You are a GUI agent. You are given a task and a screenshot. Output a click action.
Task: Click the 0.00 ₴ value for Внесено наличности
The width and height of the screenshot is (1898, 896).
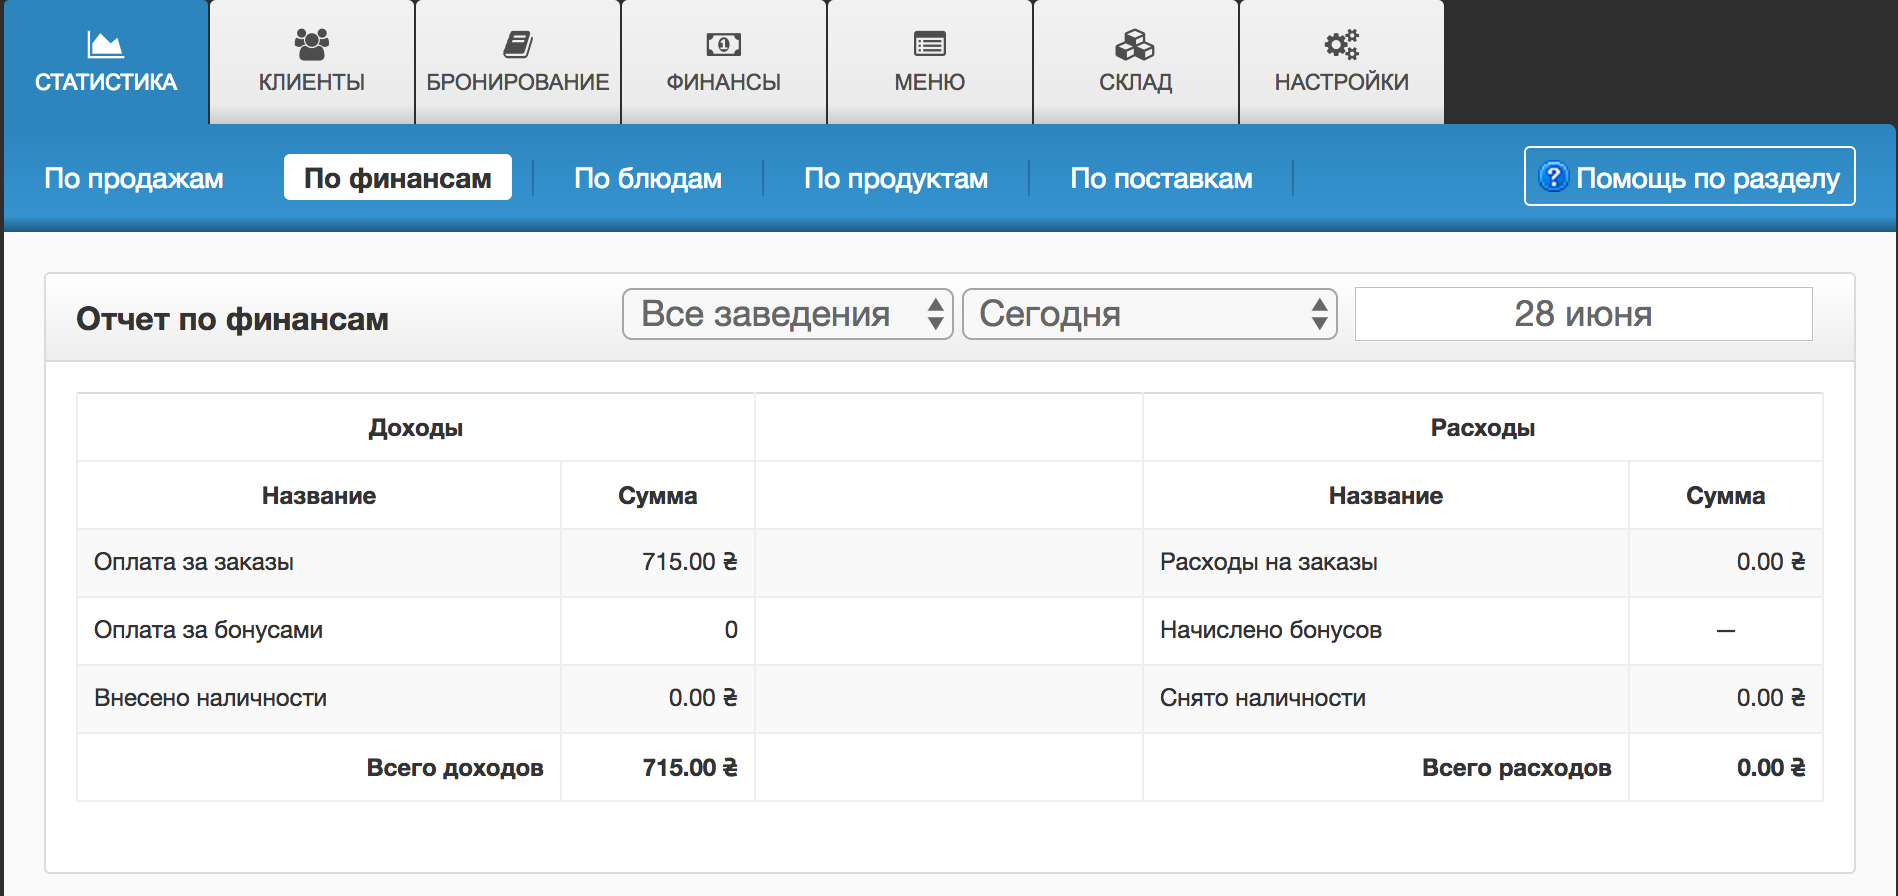click(703, 698)
